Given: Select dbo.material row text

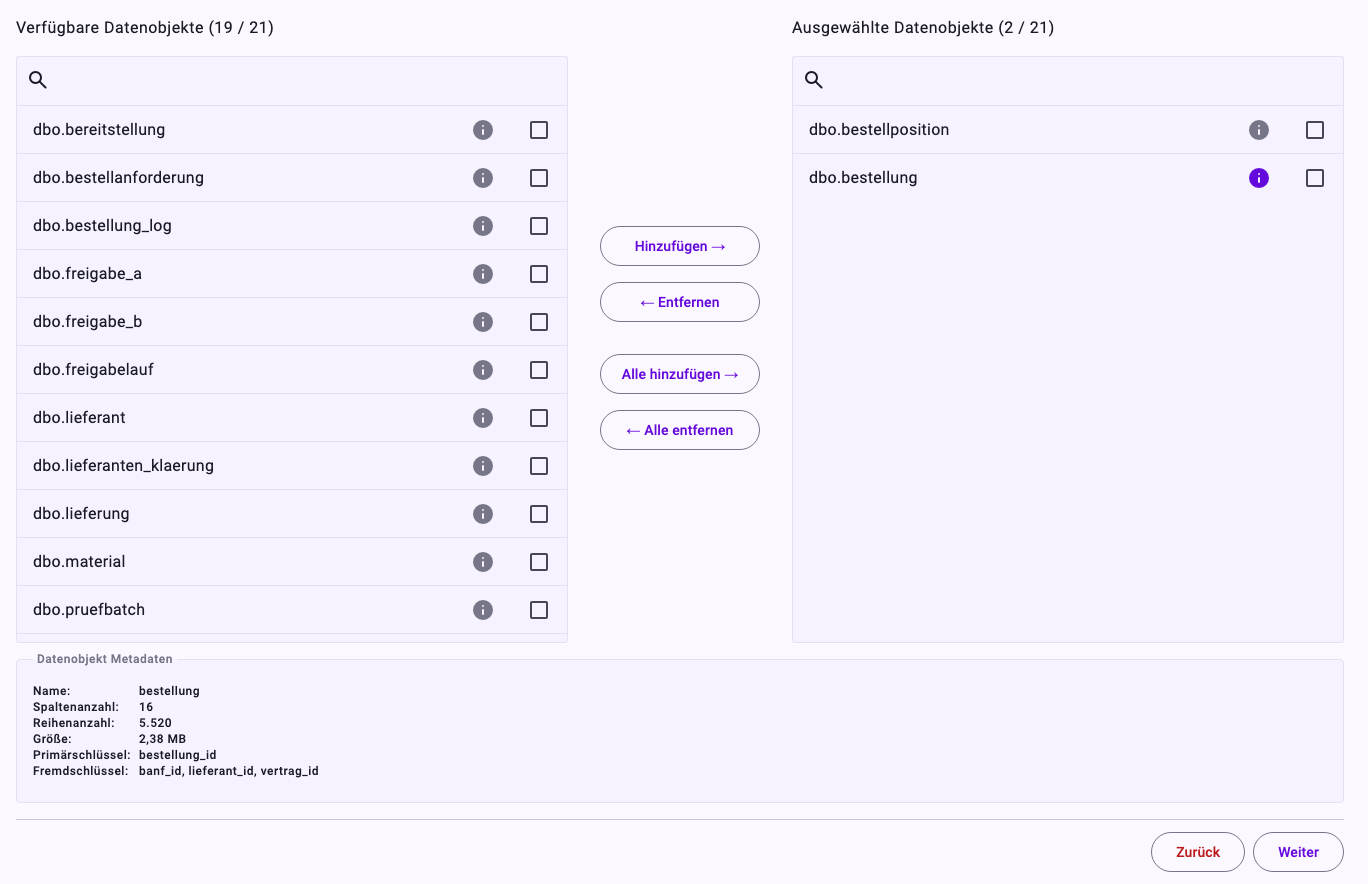Looking at the screenshot, I should coord(79,562).
